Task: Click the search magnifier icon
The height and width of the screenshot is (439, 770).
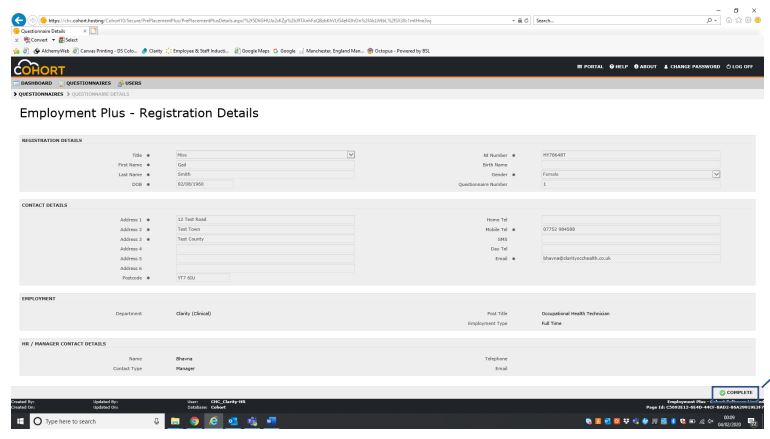Action: coord(709,21)
